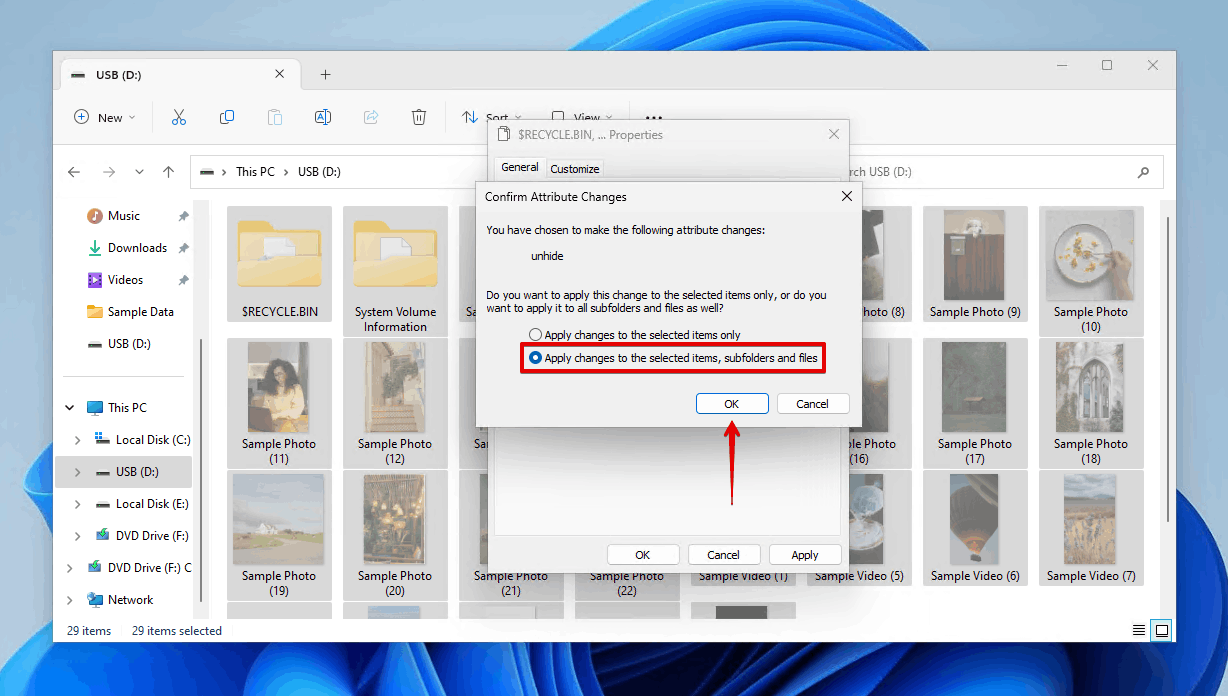
Task: Select Sample Video (6) thumbnail
Action: [975, 528]
